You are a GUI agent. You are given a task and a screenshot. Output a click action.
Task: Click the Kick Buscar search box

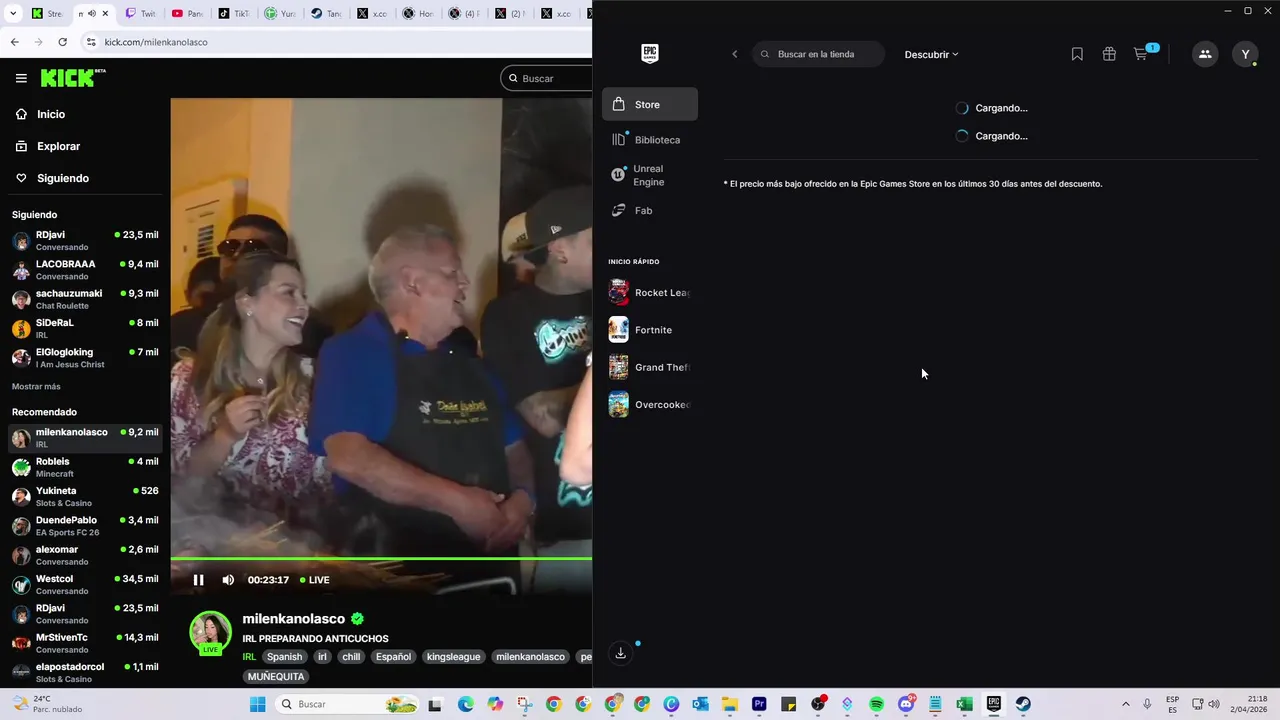click(547, 78)
